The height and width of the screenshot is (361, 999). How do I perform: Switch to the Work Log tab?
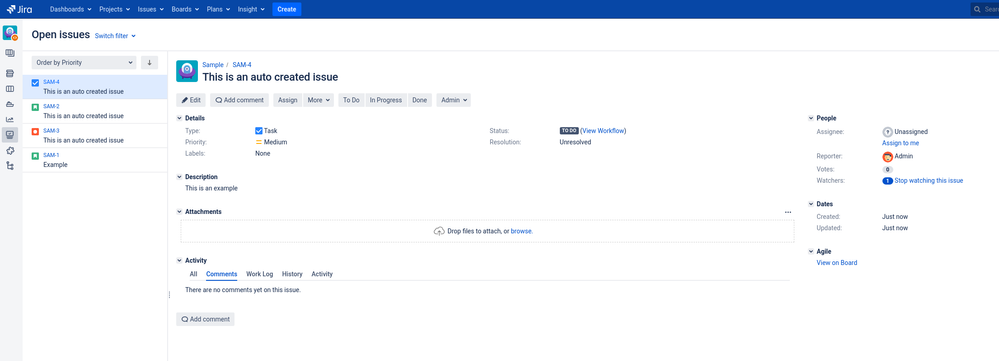pos(259,274)
